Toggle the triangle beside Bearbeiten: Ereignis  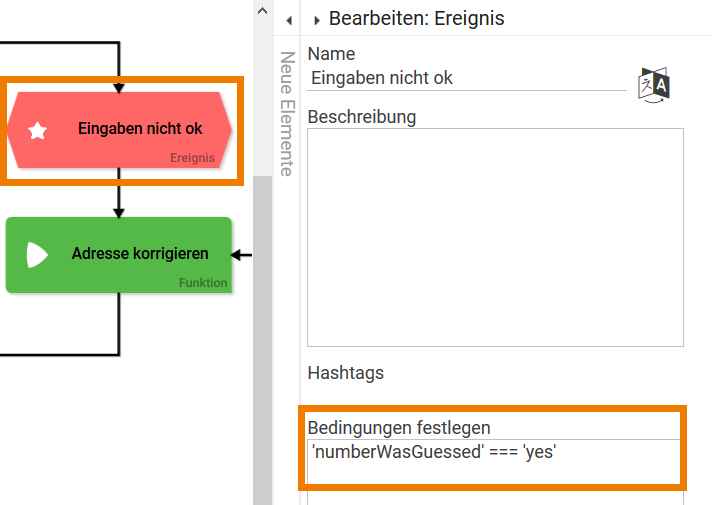coord(317,19)
